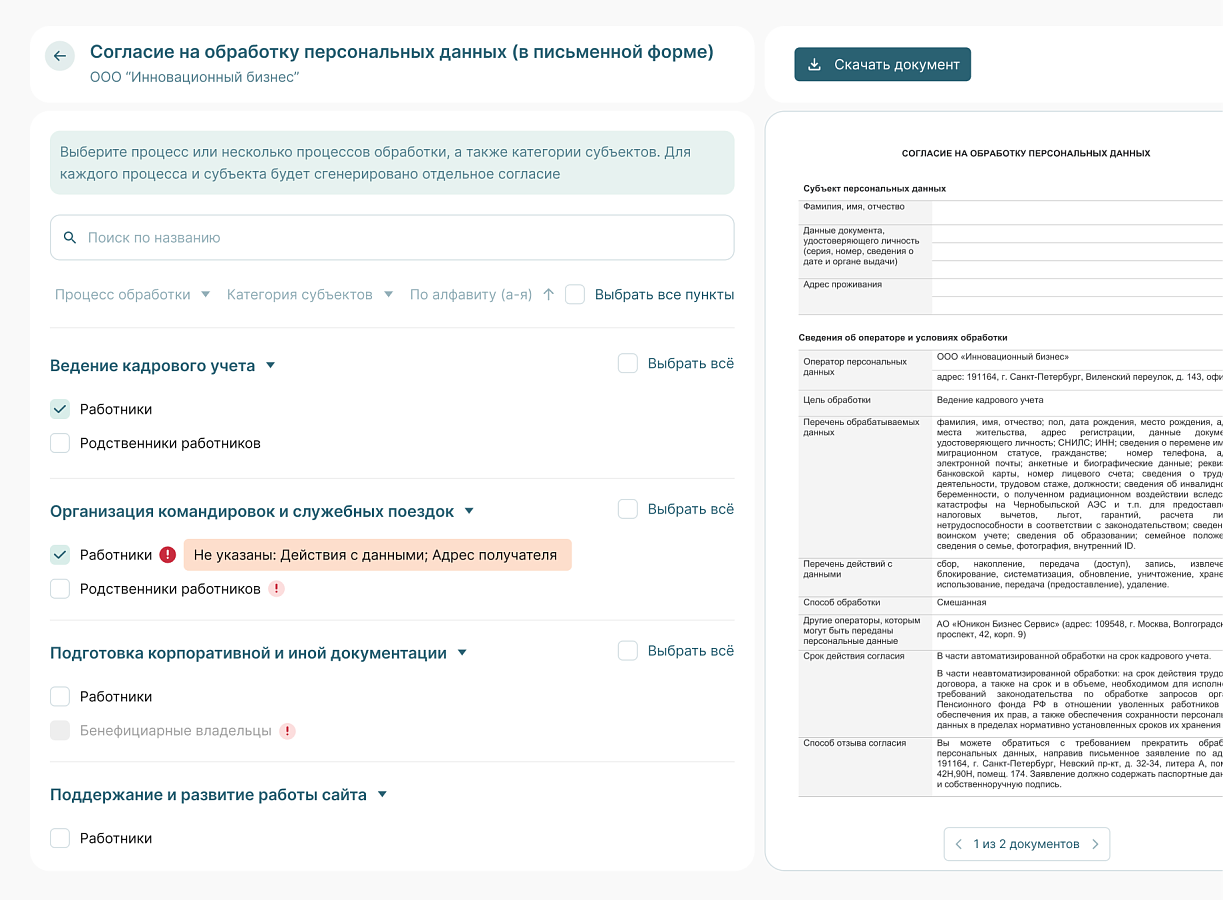The height and width of the screenshot is (900, 1223).
Task: Click the 1 из 2 документов pager label
Action: click(x=1027, y=844)
